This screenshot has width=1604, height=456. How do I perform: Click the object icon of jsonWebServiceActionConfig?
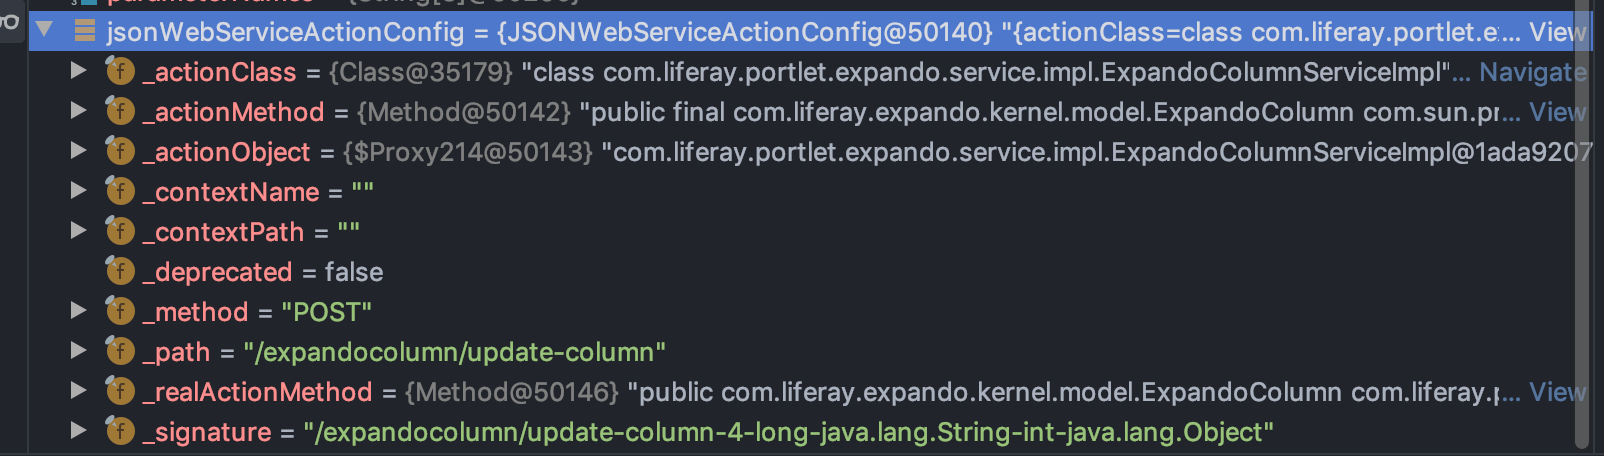[85, 31]
